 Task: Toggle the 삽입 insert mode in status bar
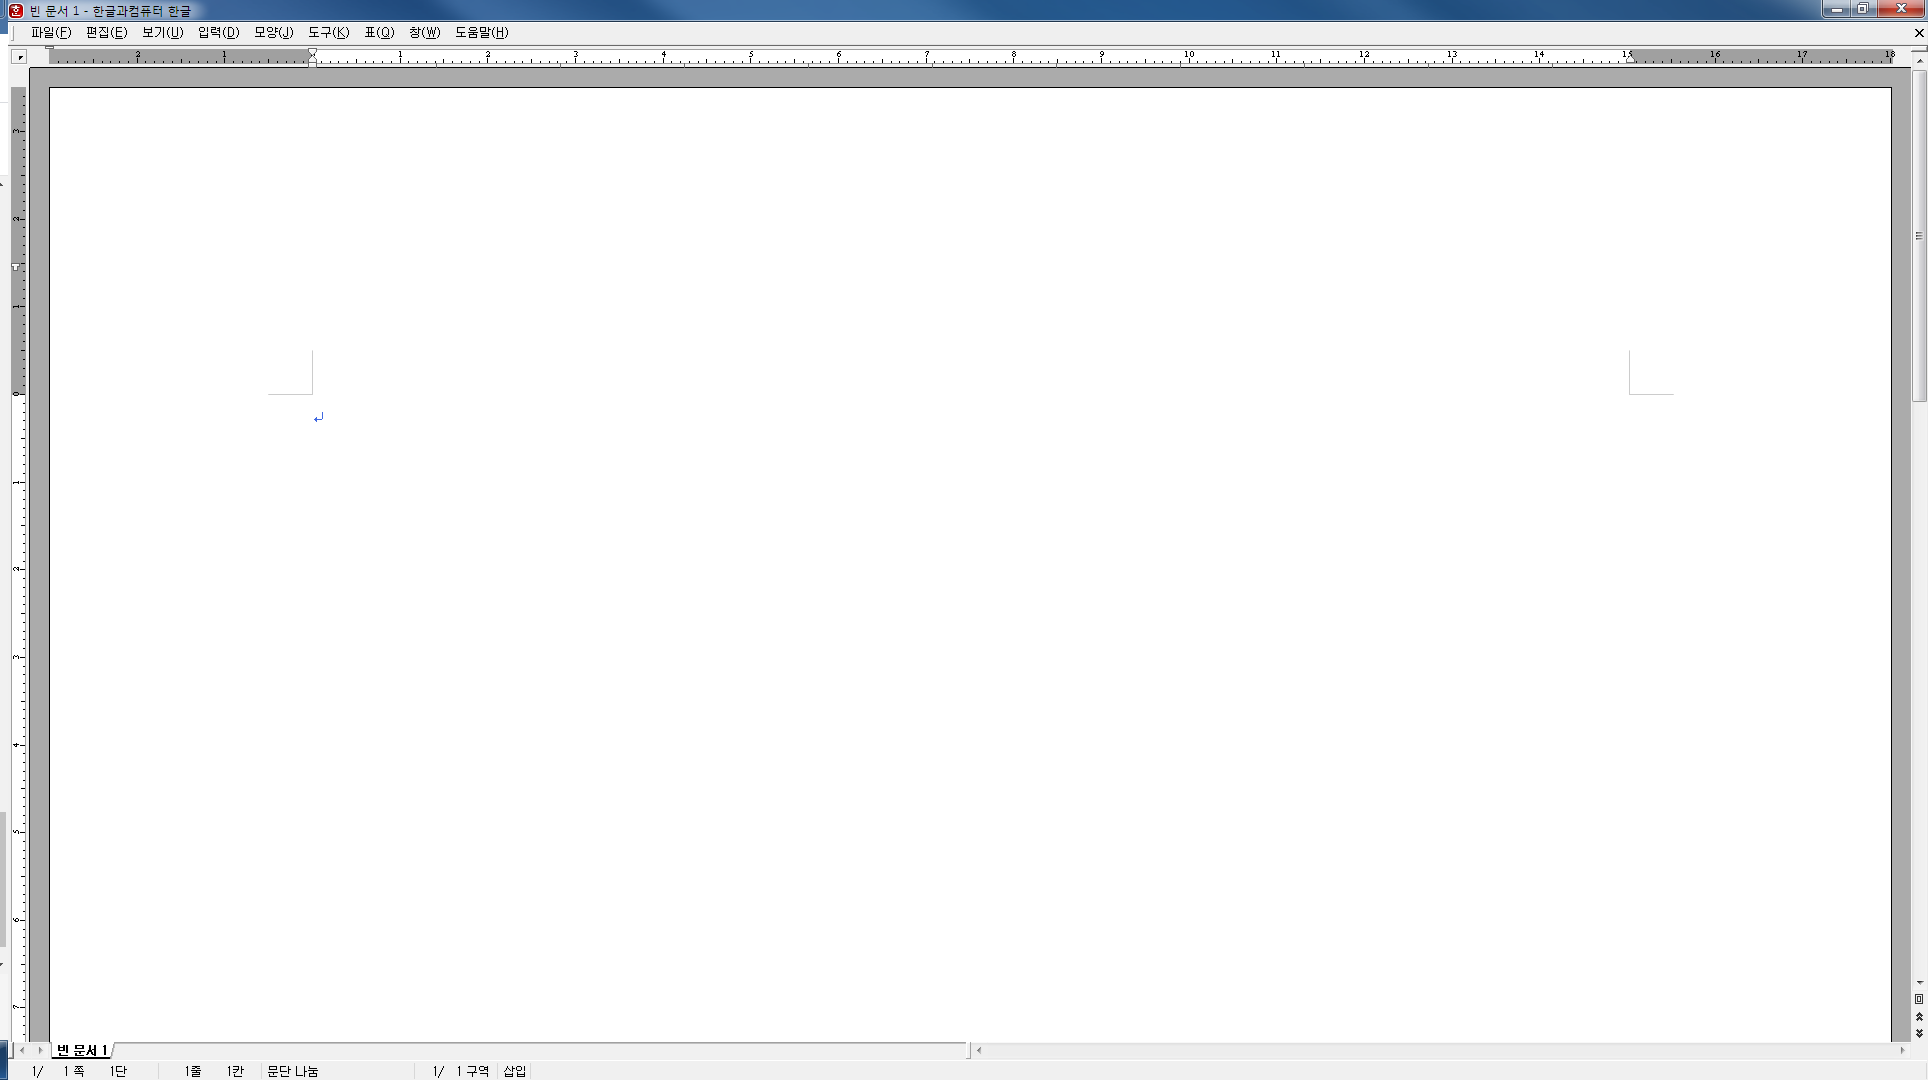[x=514, y=1071]
